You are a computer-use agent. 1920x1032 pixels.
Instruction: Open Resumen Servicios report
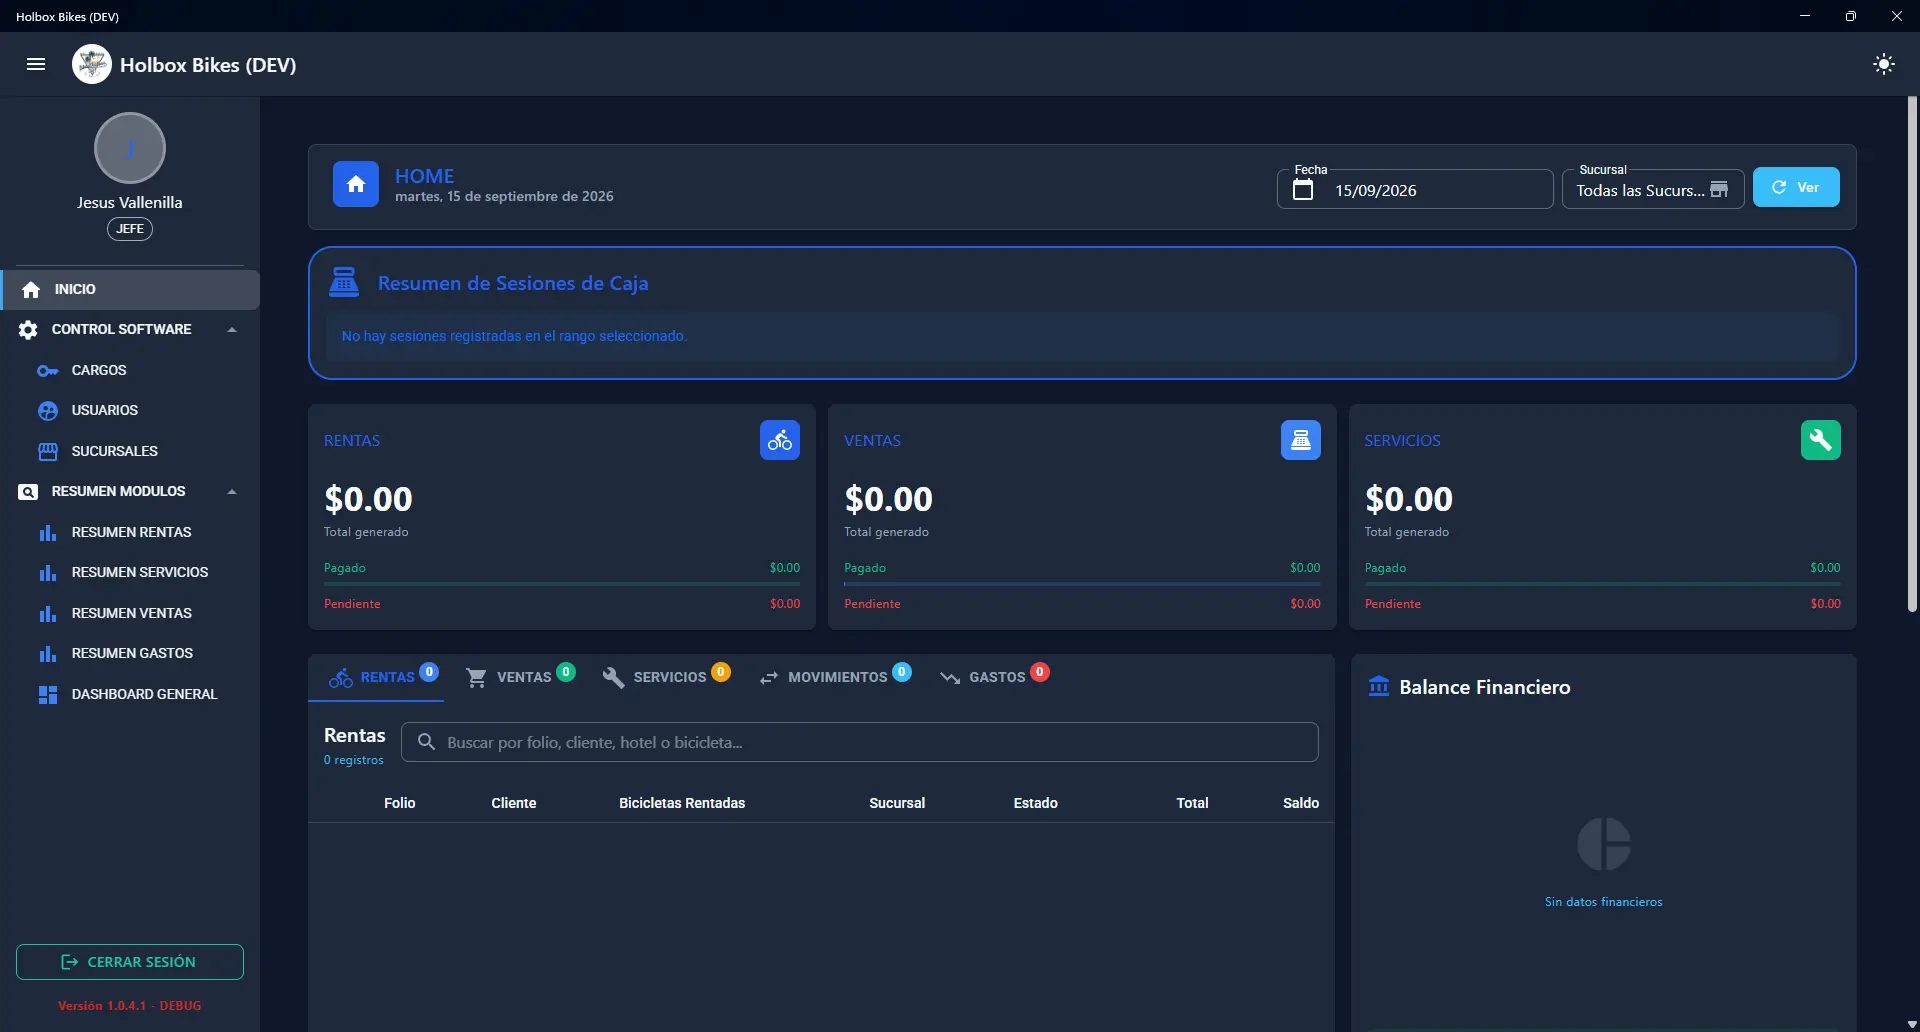click(130, 572)
